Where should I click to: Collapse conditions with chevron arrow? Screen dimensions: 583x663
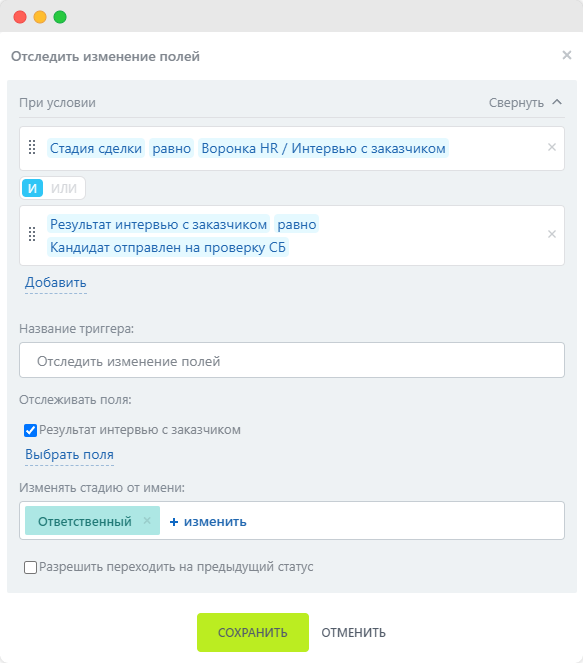tap(557, 102)
